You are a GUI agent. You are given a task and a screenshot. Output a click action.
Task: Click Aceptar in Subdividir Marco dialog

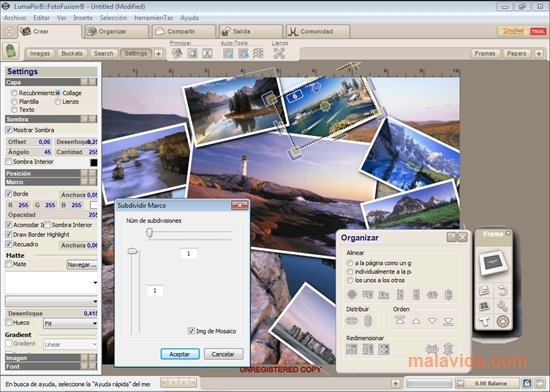[x=180, y=354]
